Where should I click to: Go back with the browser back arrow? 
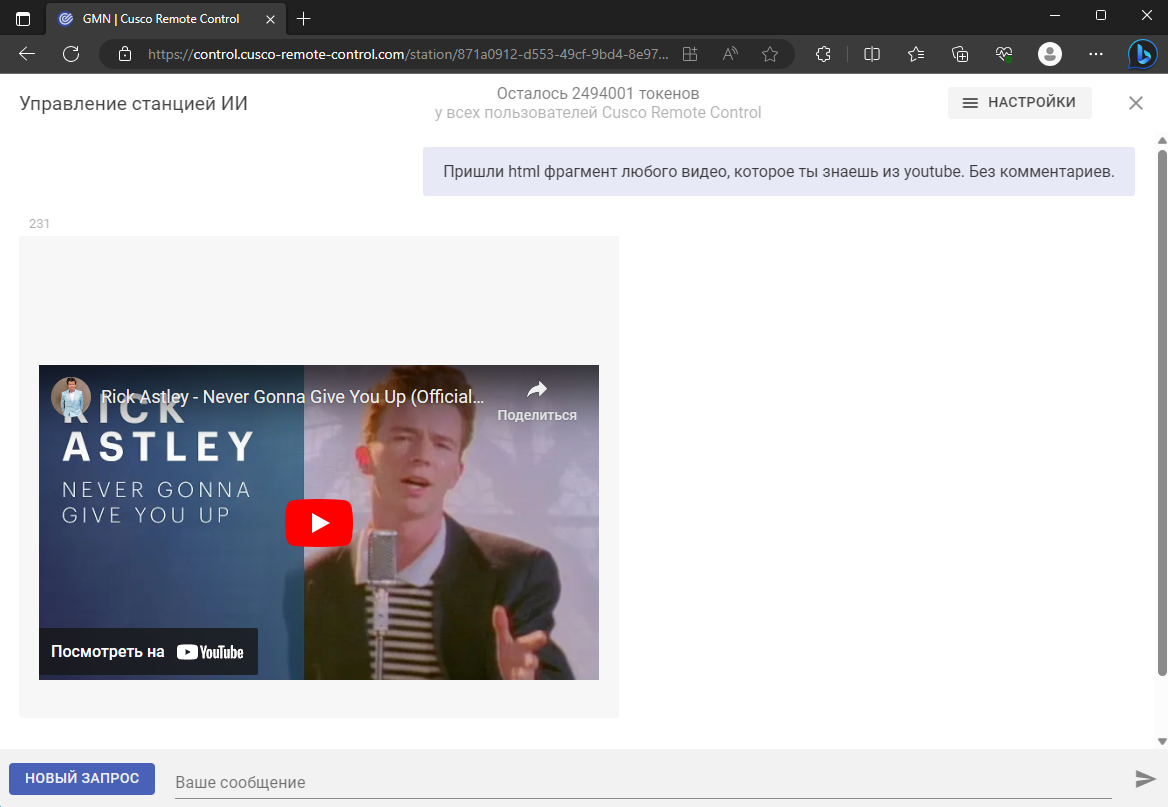pyautogui.click(x=27, y=54)
